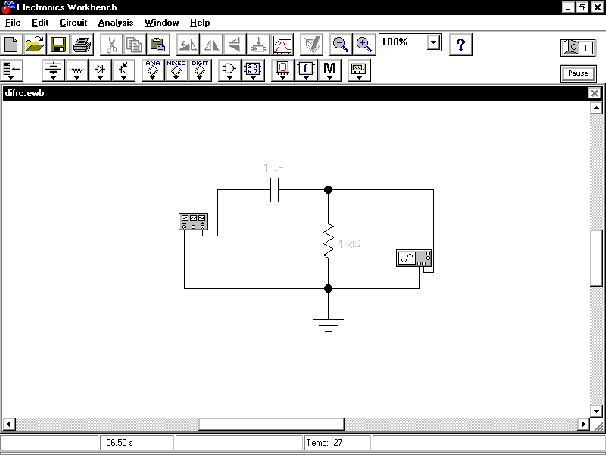The image size is (606, 455).
Task: Zoom in on the circuit
Action: (x=364, y=44)
